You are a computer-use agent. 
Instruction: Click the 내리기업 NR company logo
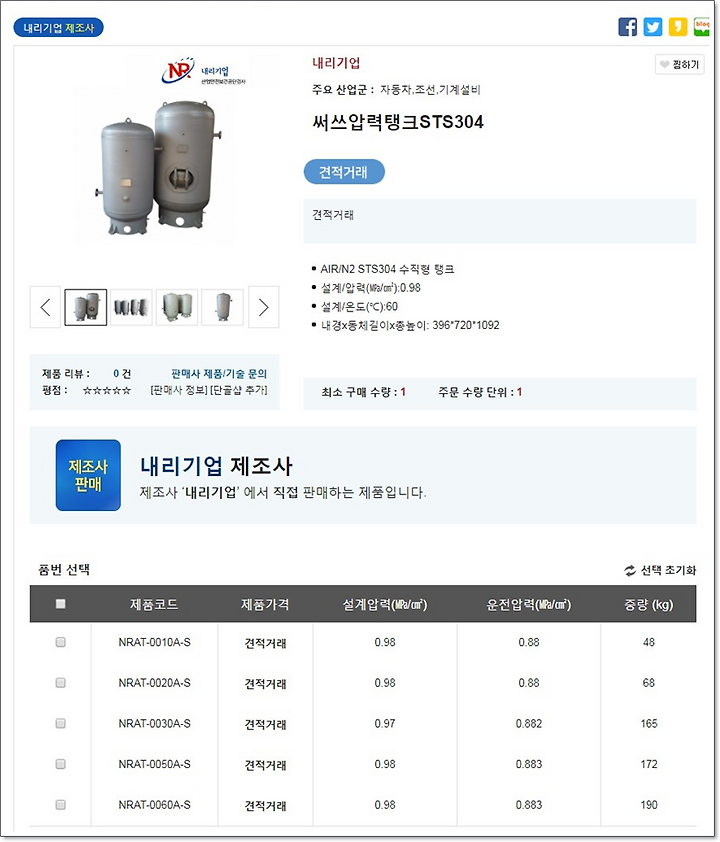[203, 71]
